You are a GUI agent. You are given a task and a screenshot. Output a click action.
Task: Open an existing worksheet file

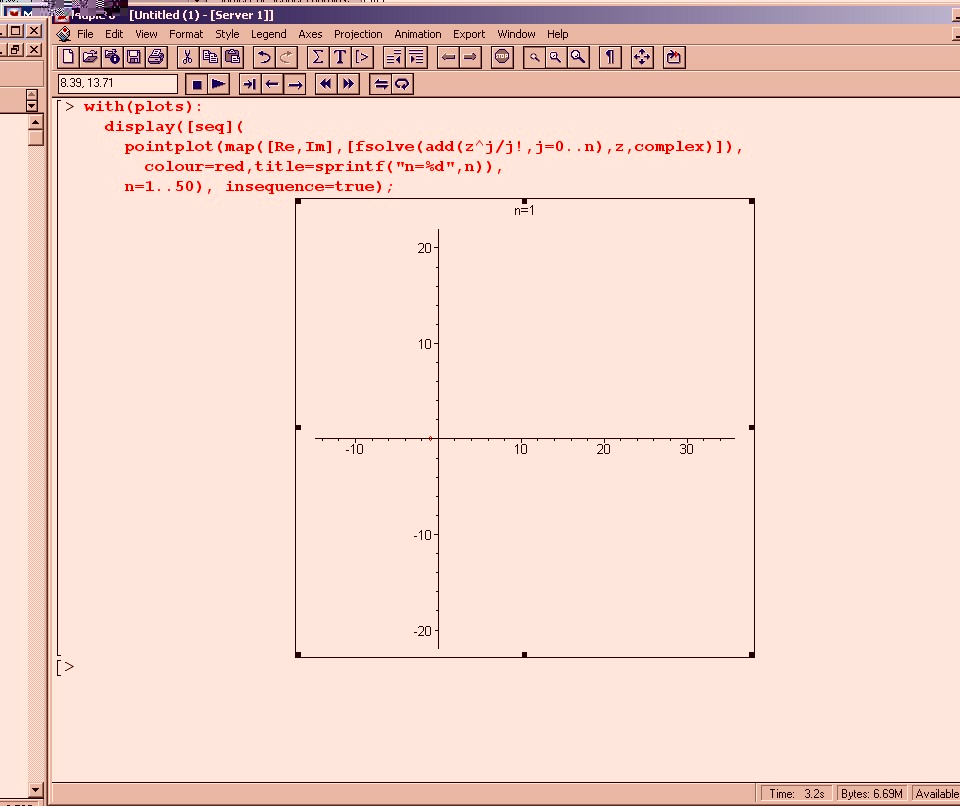(90, 58)
